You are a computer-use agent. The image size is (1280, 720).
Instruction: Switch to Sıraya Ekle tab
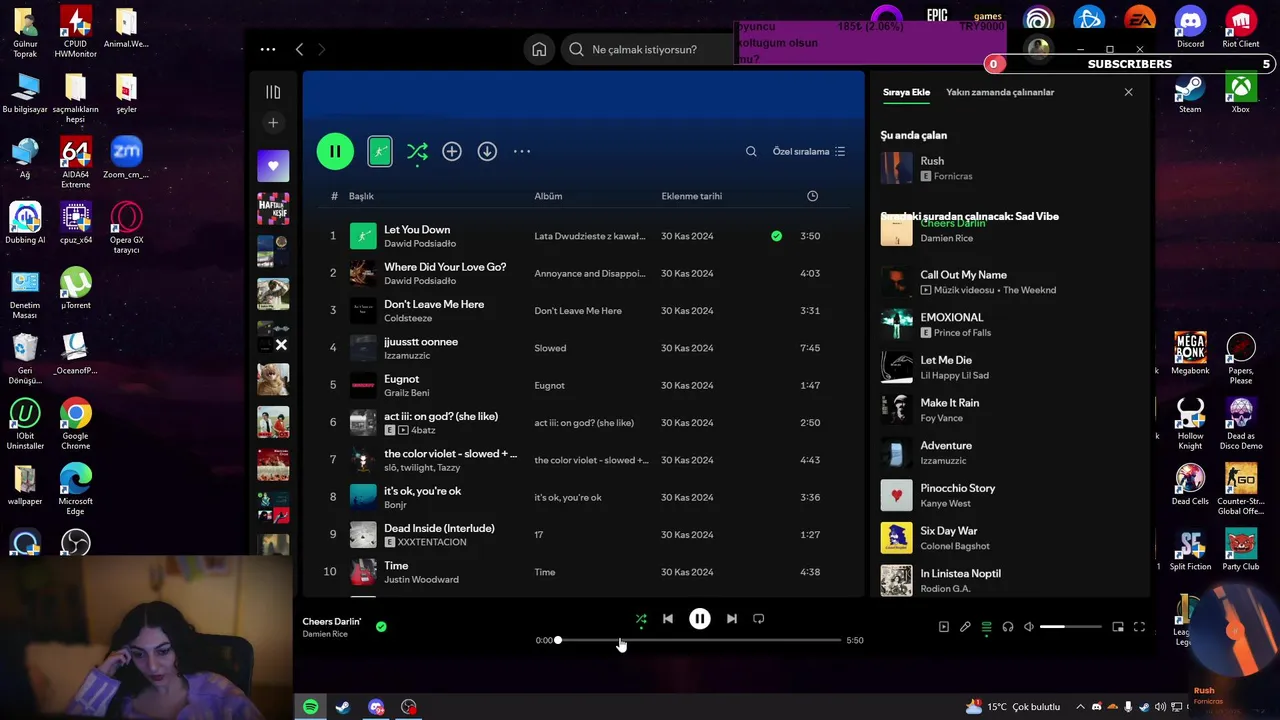tap(906, 92)
